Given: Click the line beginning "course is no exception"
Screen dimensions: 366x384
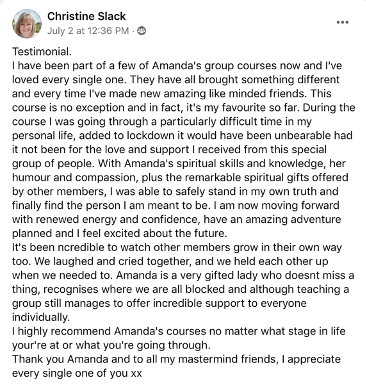Looking at the screenshot, I should tap(184, 108).
